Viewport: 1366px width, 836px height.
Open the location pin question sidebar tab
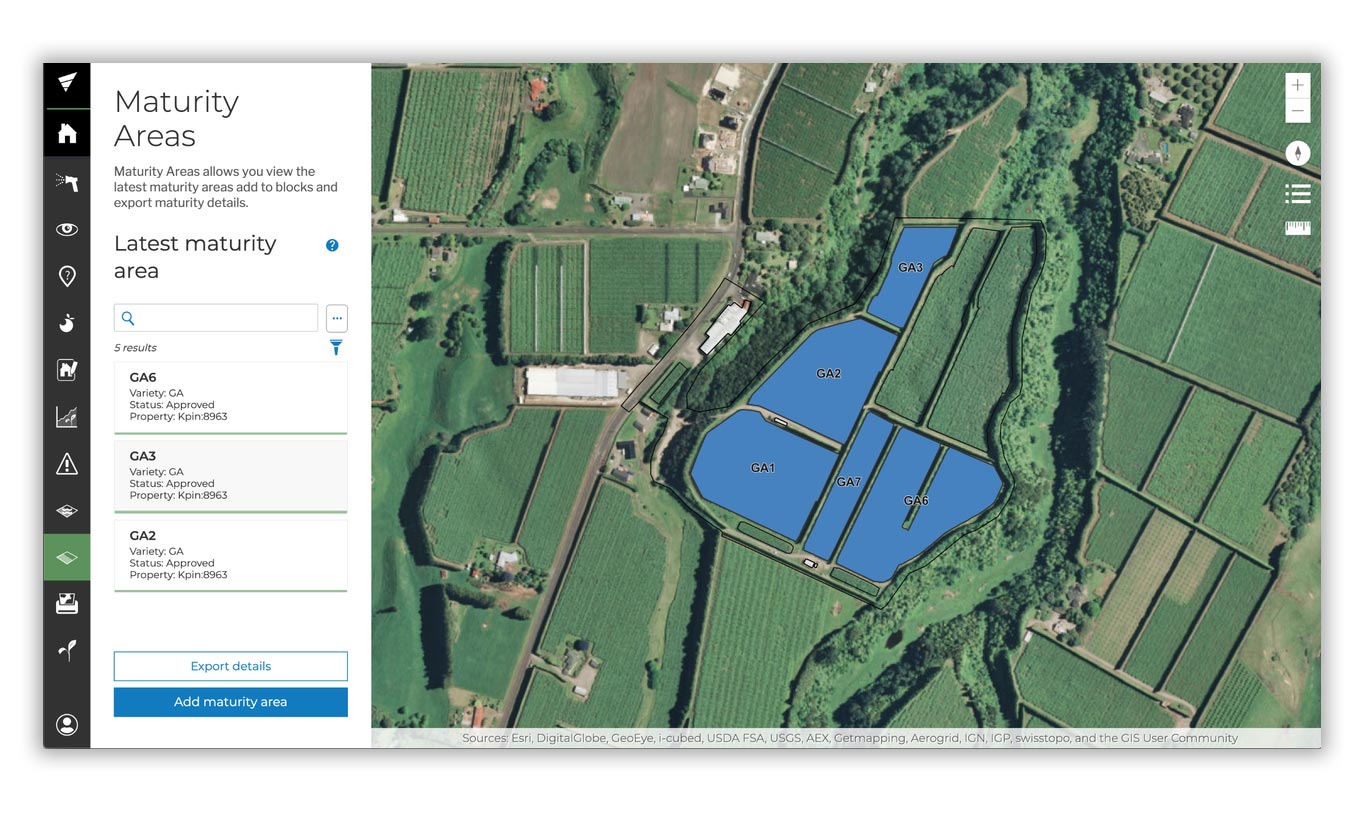(x=67, y=276)
